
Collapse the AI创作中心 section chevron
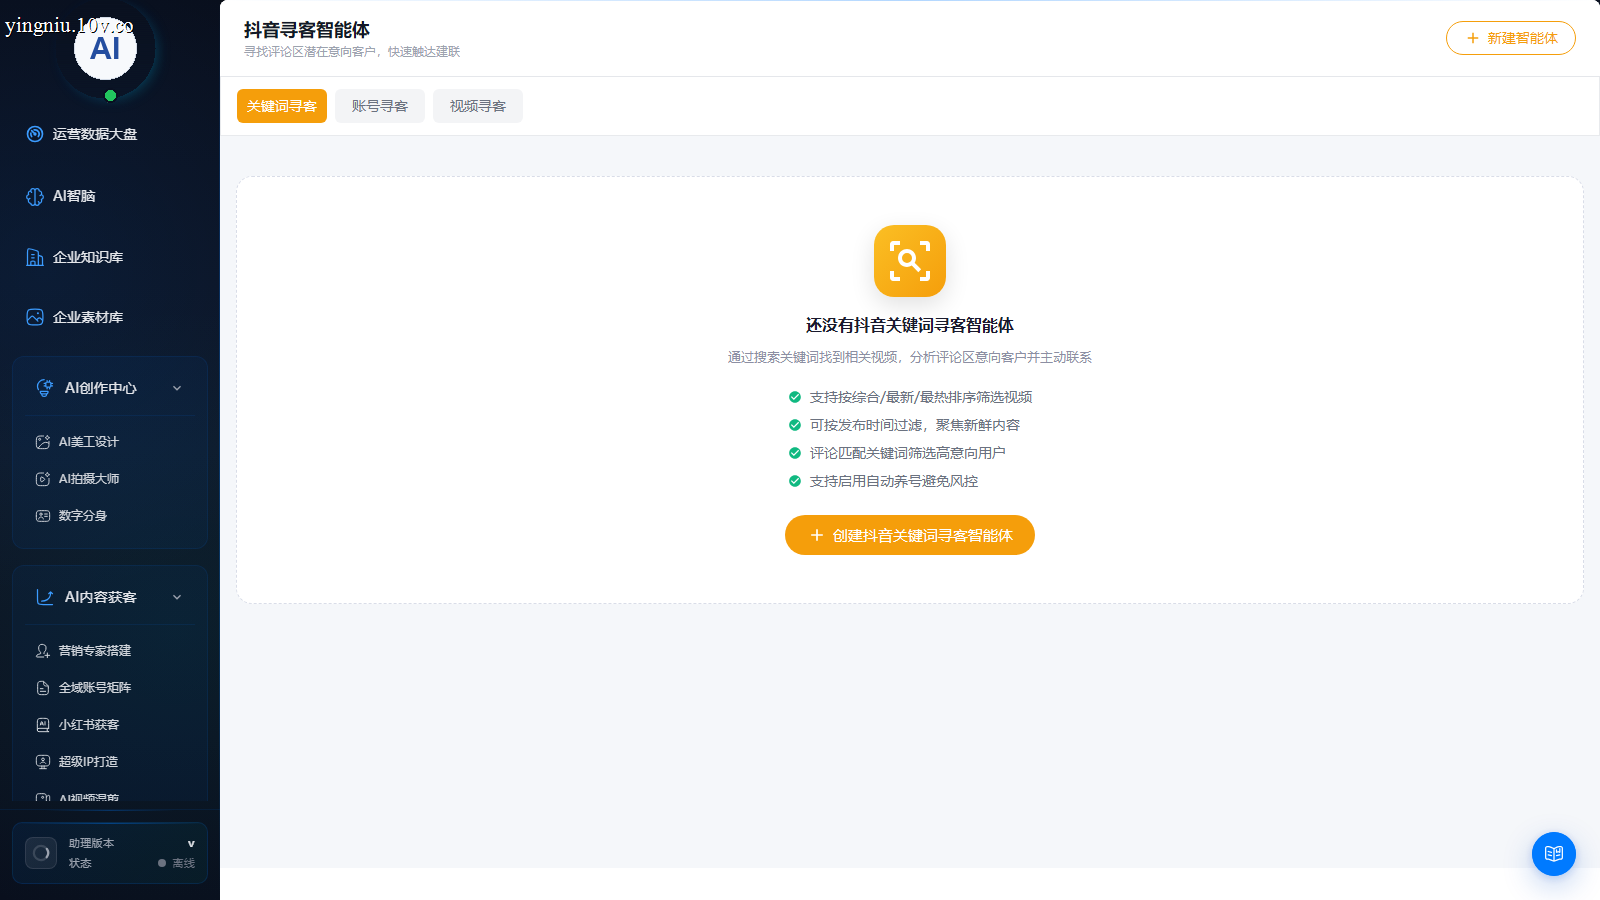(177, 388)
